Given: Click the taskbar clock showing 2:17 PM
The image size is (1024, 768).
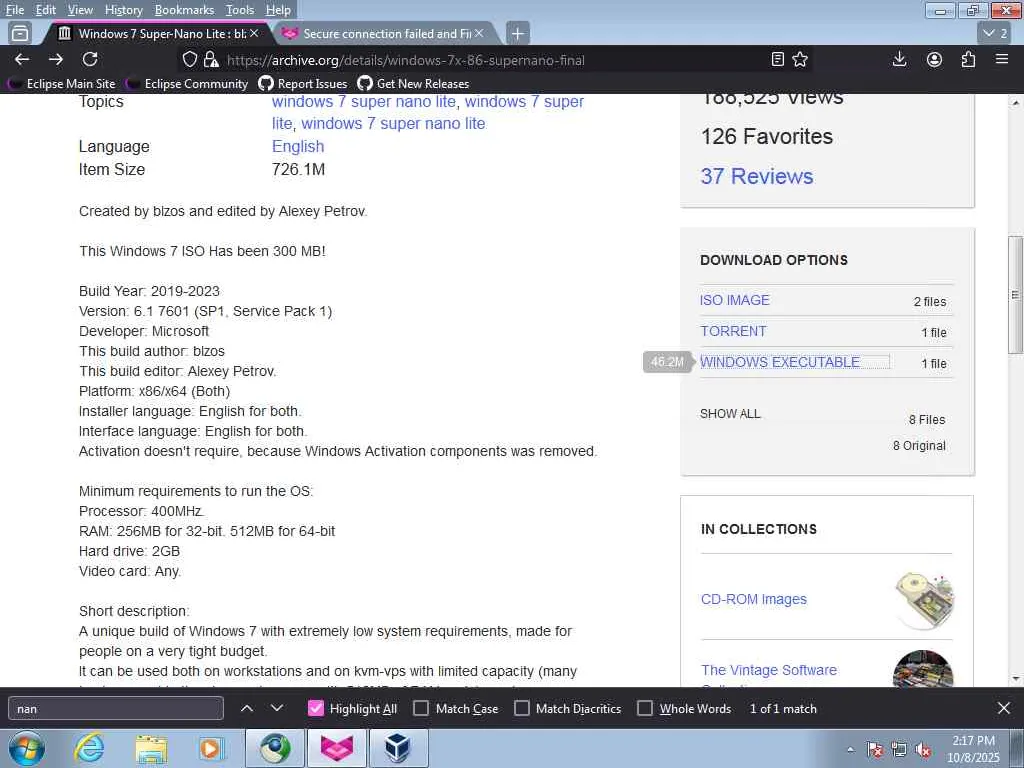Looking at the screenshot, I should point(973,749).
